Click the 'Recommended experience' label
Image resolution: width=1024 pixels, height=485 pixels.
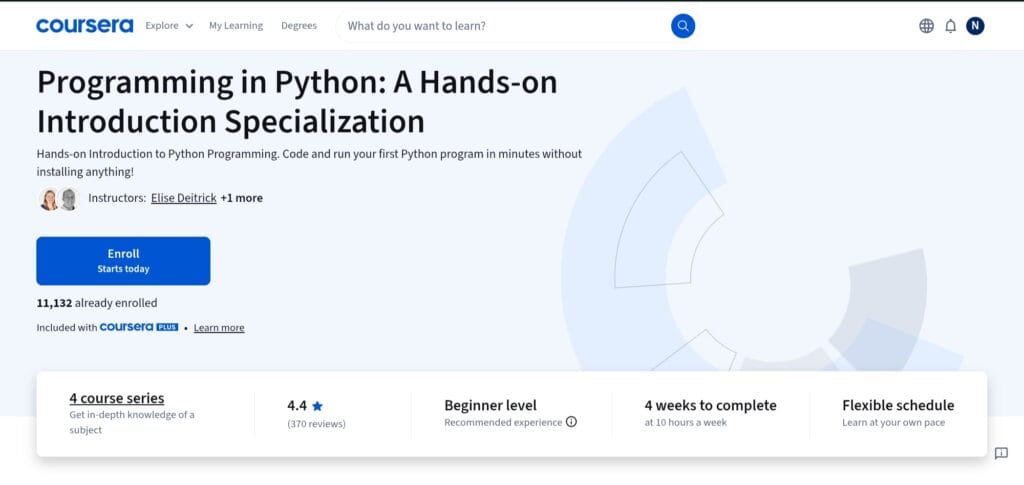click(503, 422)
